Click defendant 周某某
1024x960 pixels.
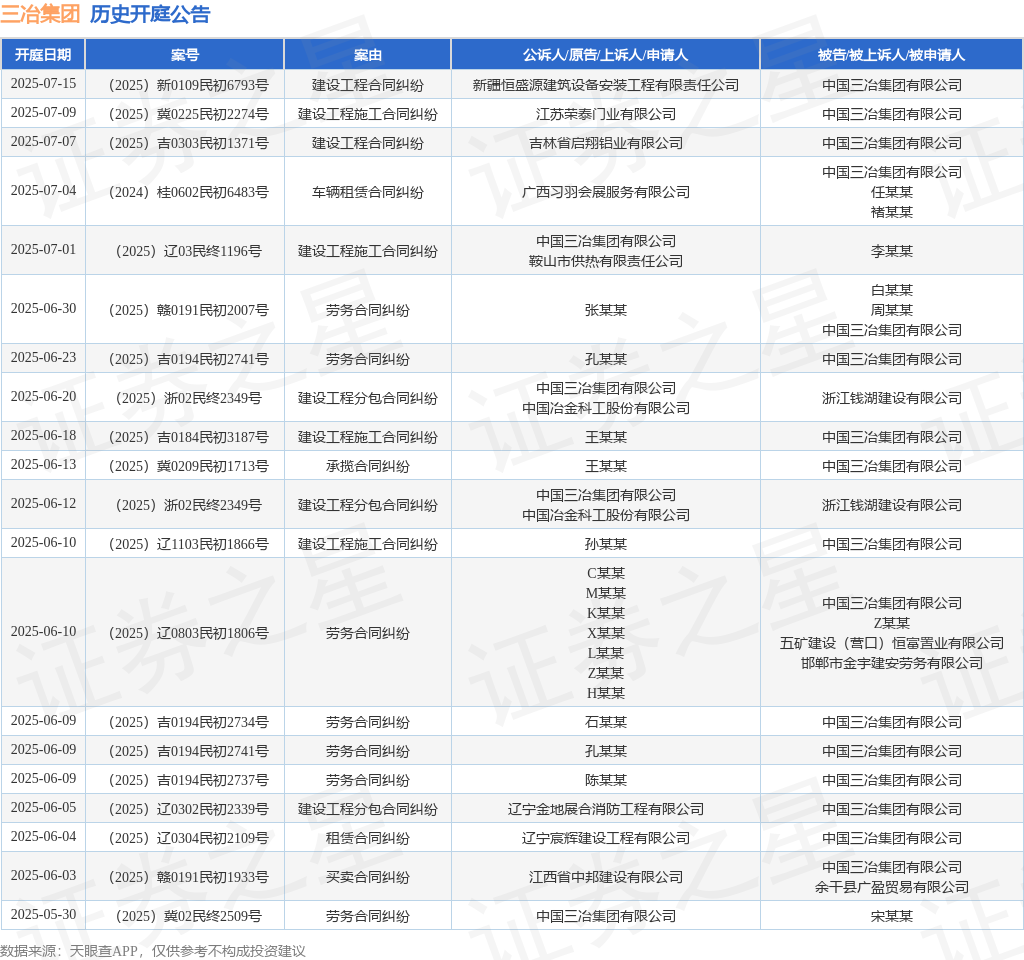click(x=891, y=310)
